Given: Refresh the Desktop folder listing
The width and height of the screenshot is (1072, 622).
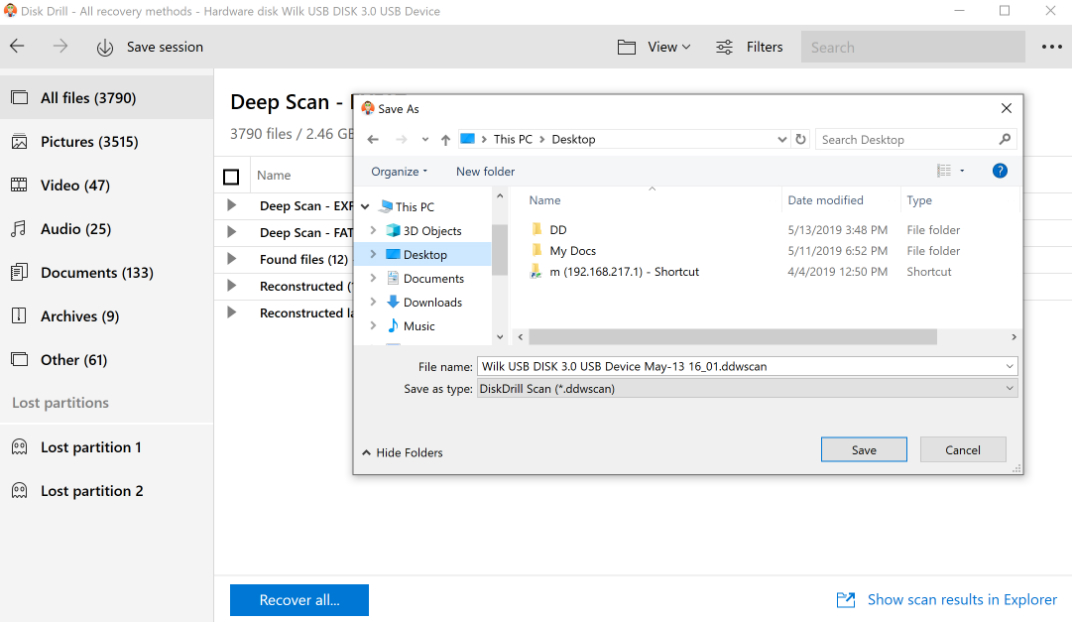Looking at the screenshot, I should [801, 139].
